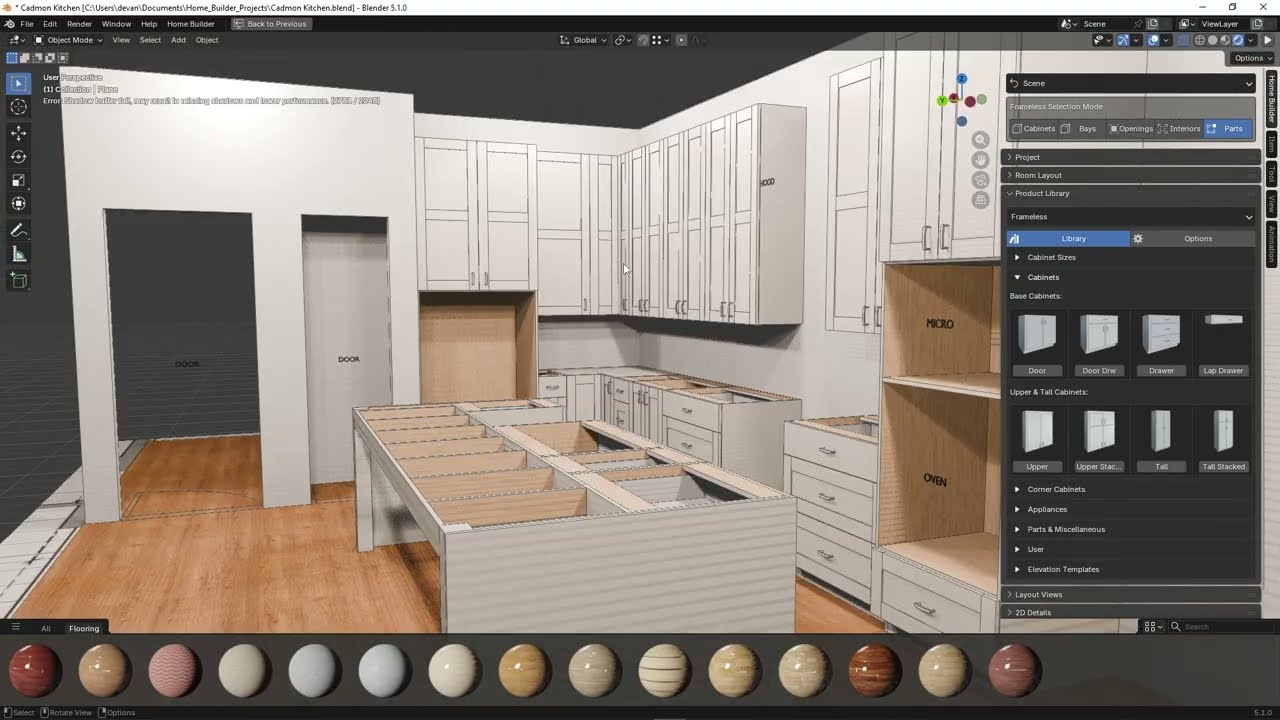Open the Home Builder menu
The image size is (1280, 720).
(x=191, y=24)
